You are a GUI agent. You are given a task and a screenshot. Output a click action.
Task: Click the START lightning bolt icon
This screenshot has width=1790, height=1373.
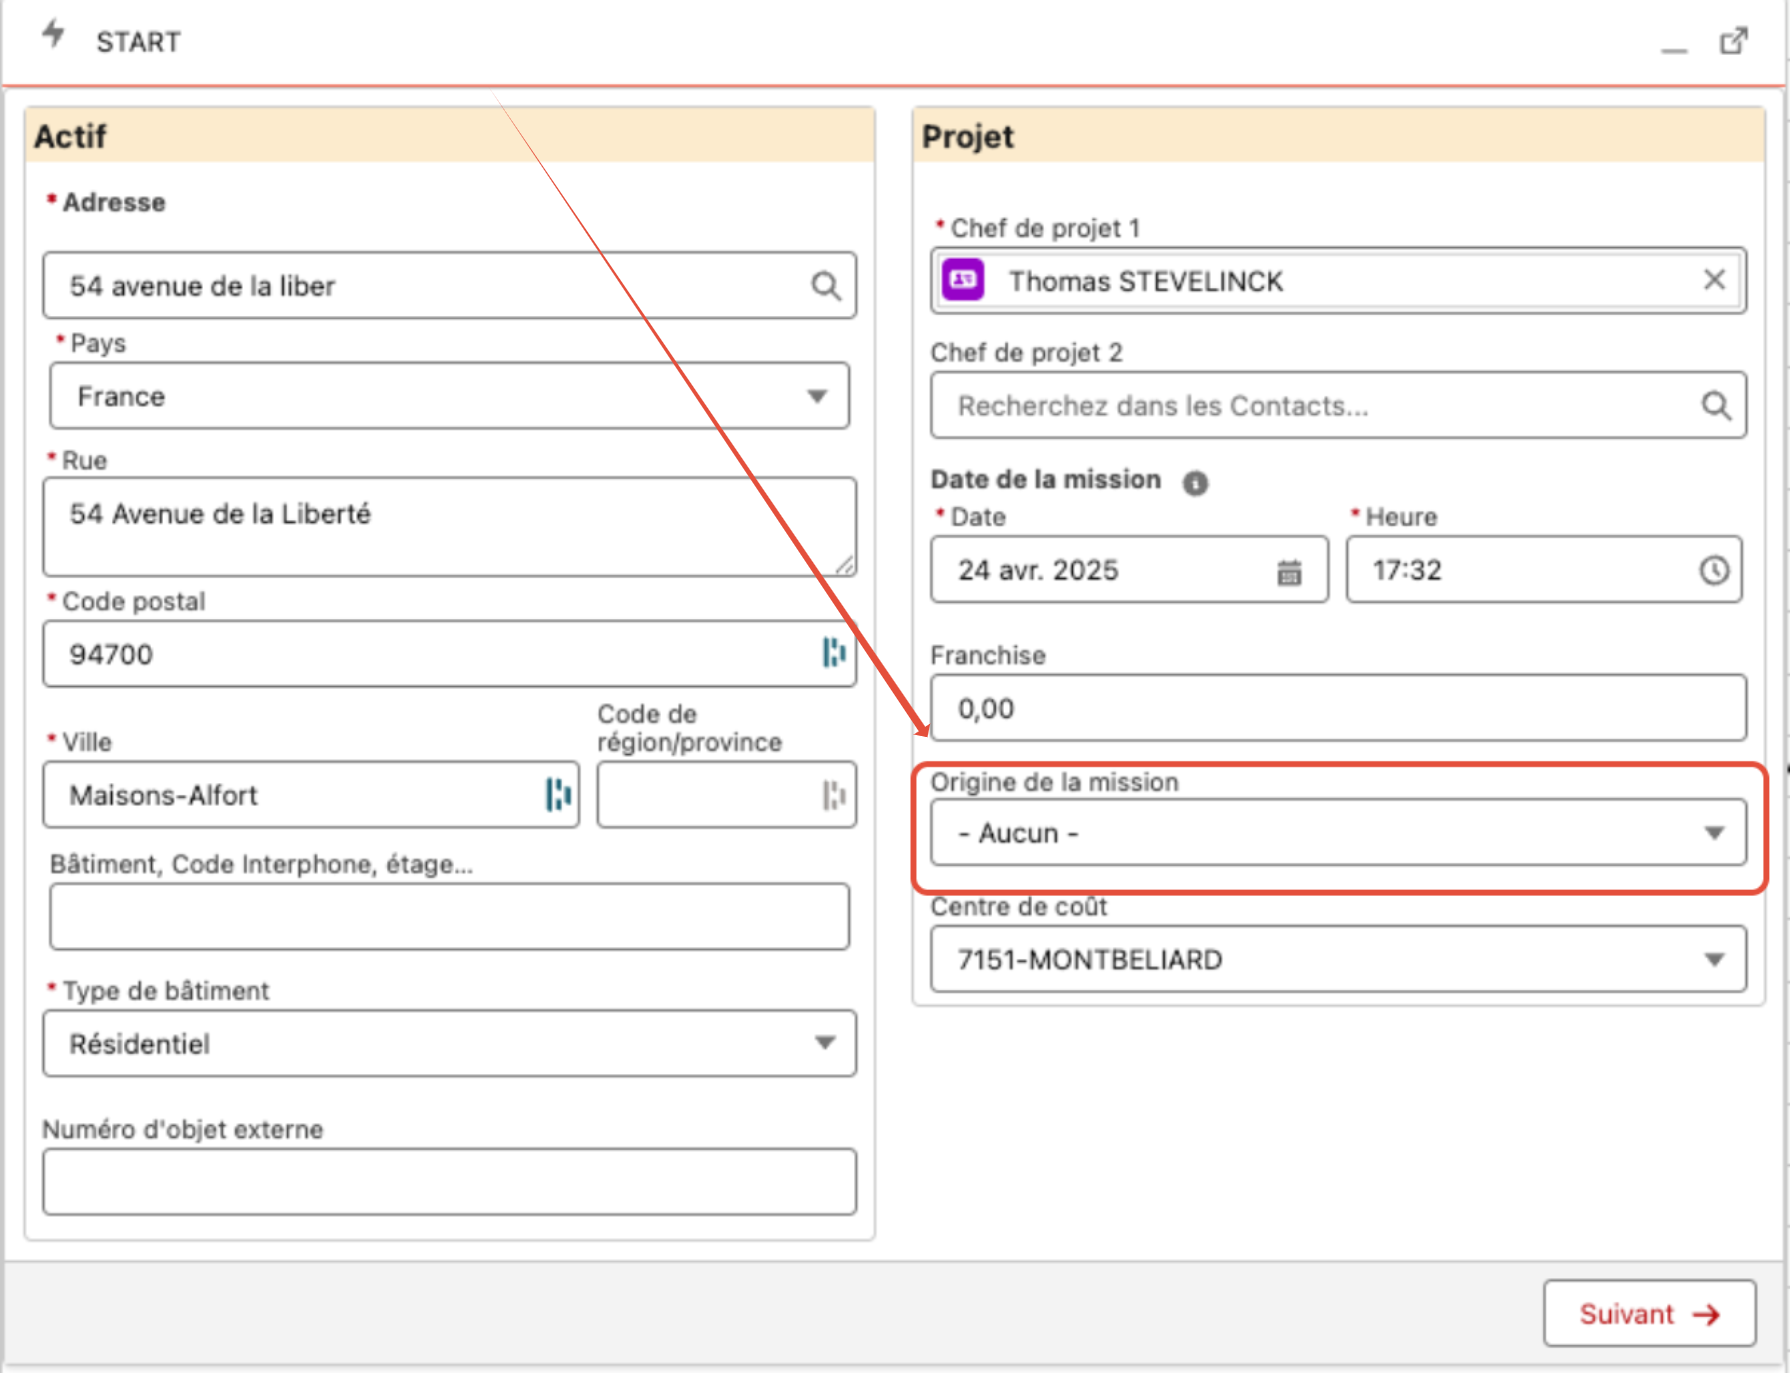click(x=54, y=35)
